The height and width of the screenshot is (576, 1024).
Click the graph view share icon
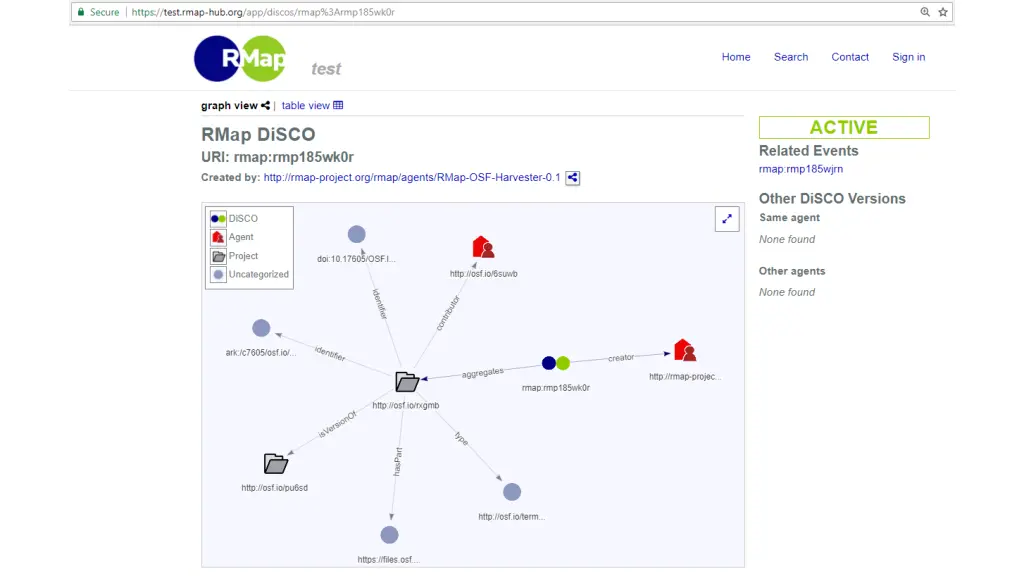click(265, 105)
